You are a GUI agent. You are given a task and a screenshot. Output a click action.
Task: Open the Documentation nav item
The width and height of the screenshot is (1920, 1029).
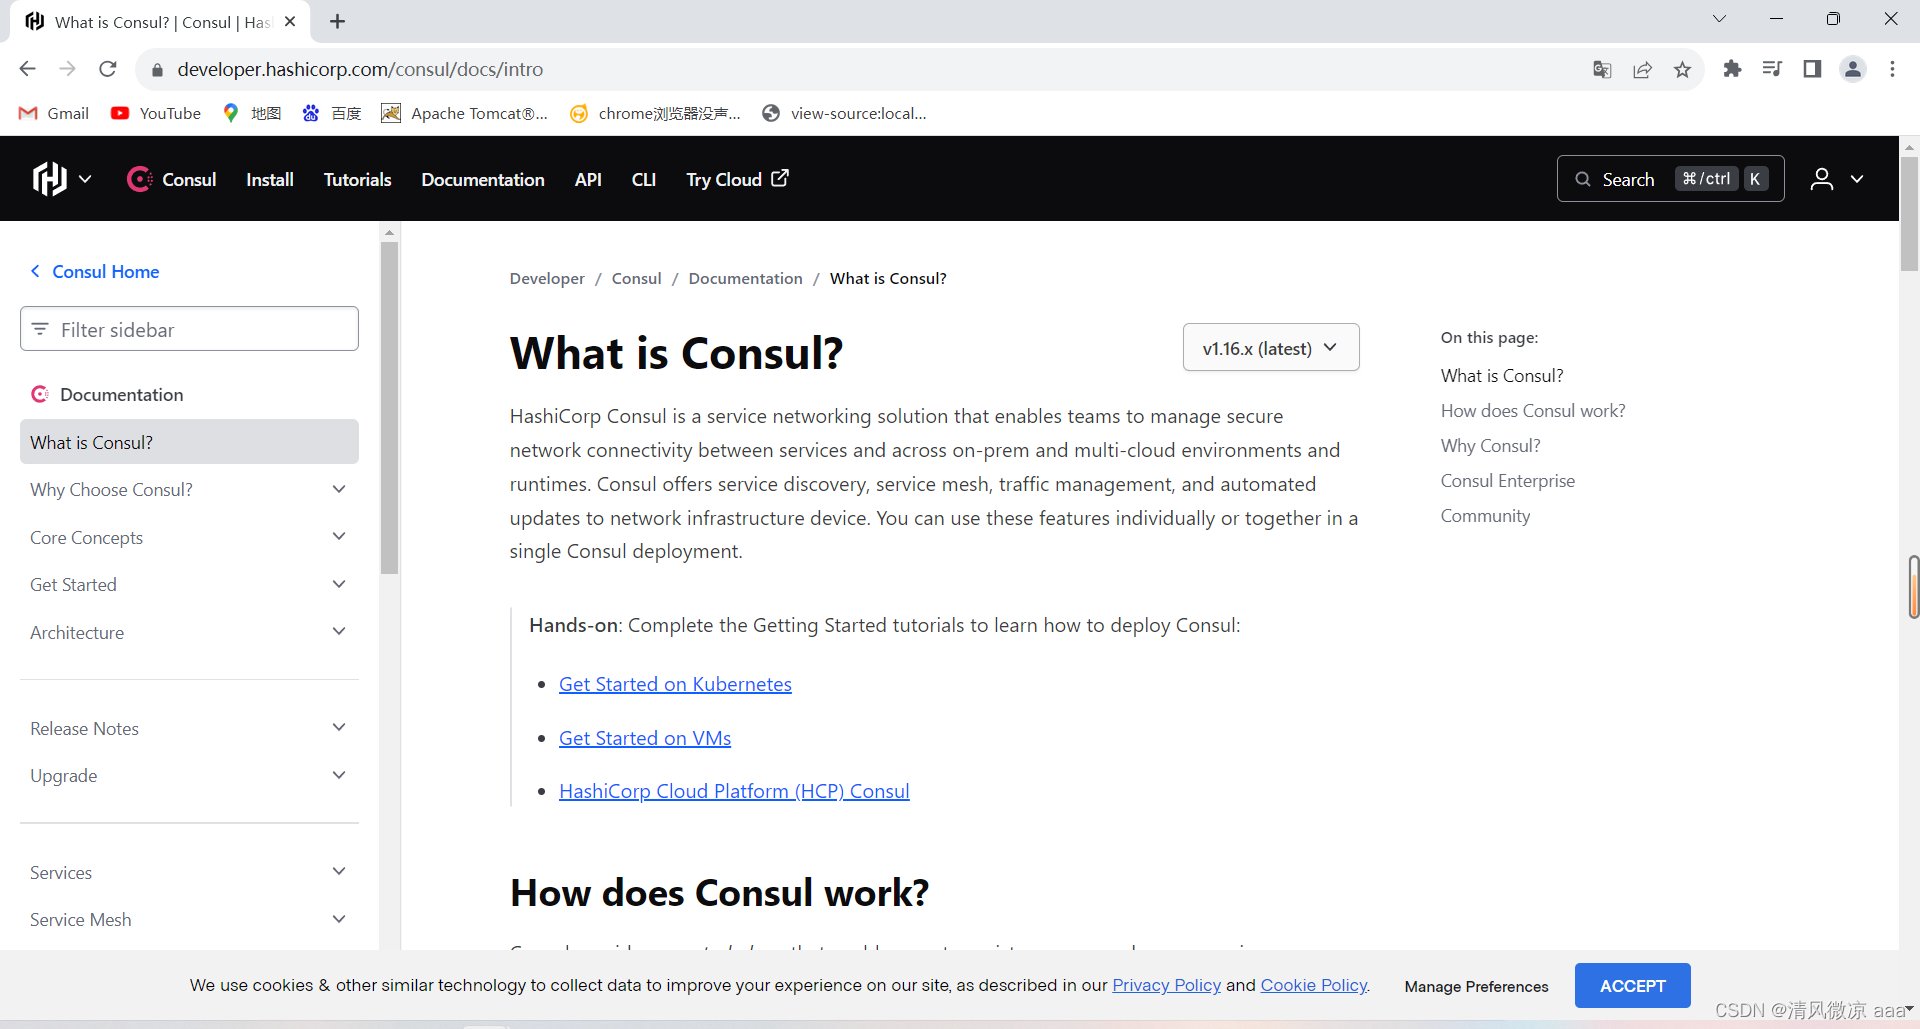coord(483,179)
